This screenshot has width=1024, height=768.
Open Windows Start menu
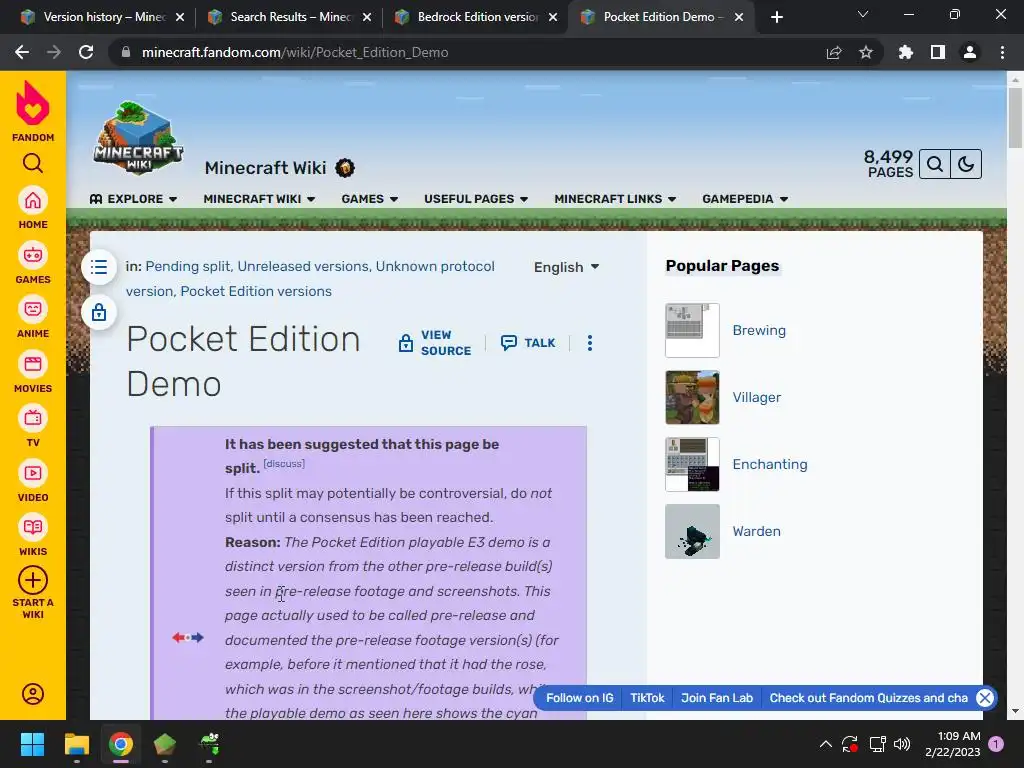click(x=32, y=744)
